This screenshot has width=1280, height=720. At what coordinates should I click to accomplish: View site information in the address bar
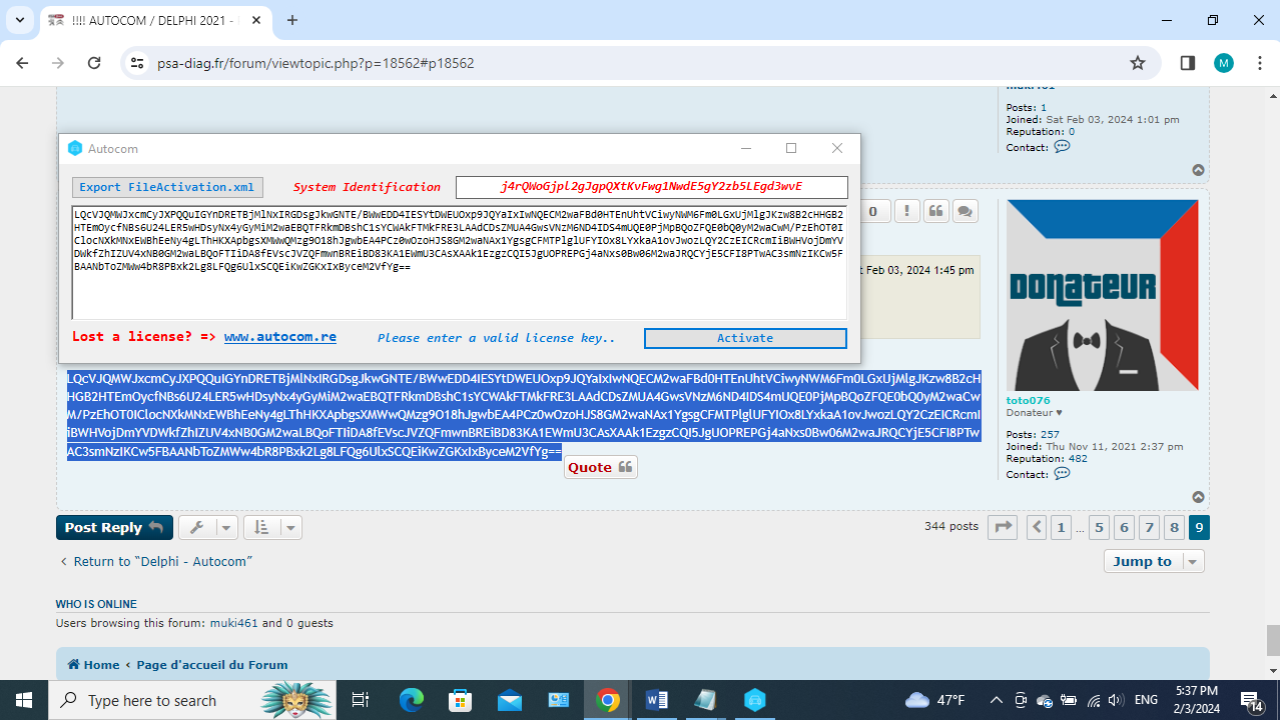138,63
